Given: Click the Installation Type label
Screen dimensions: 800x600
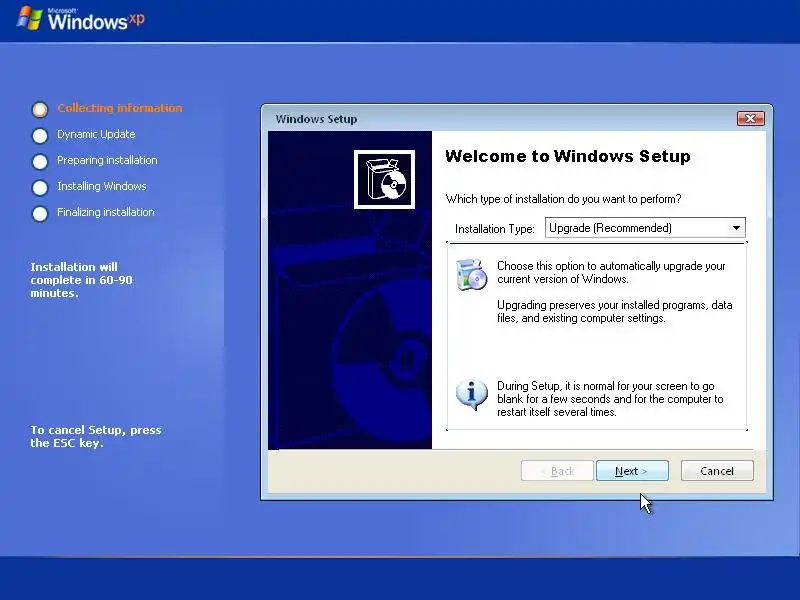Looking at the screenshot, I should [494, 229].
